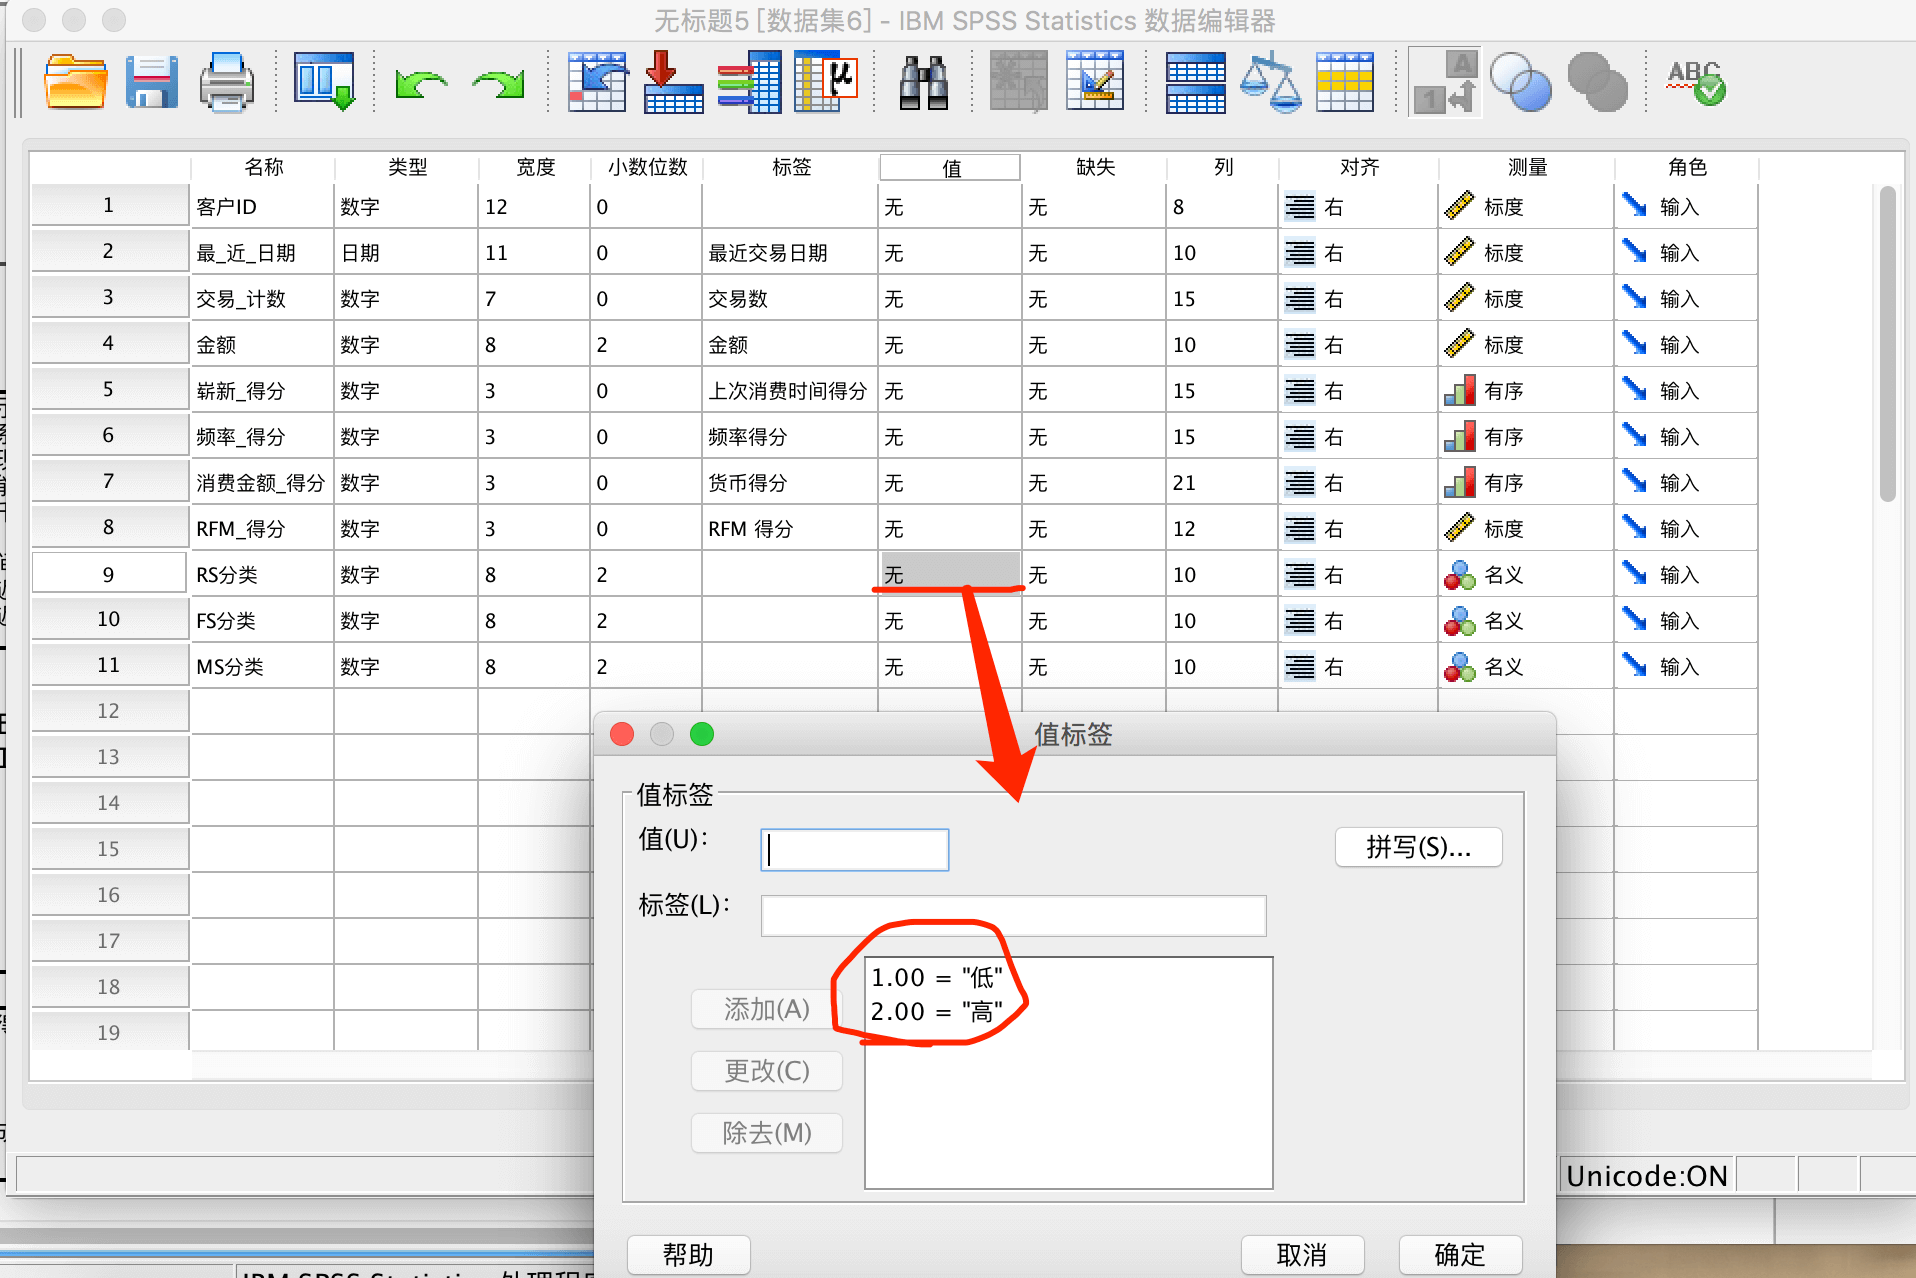Open Select Cases from the toolbar
This screenshot has width=1916, height=1278.
[x=1345, y=82]
